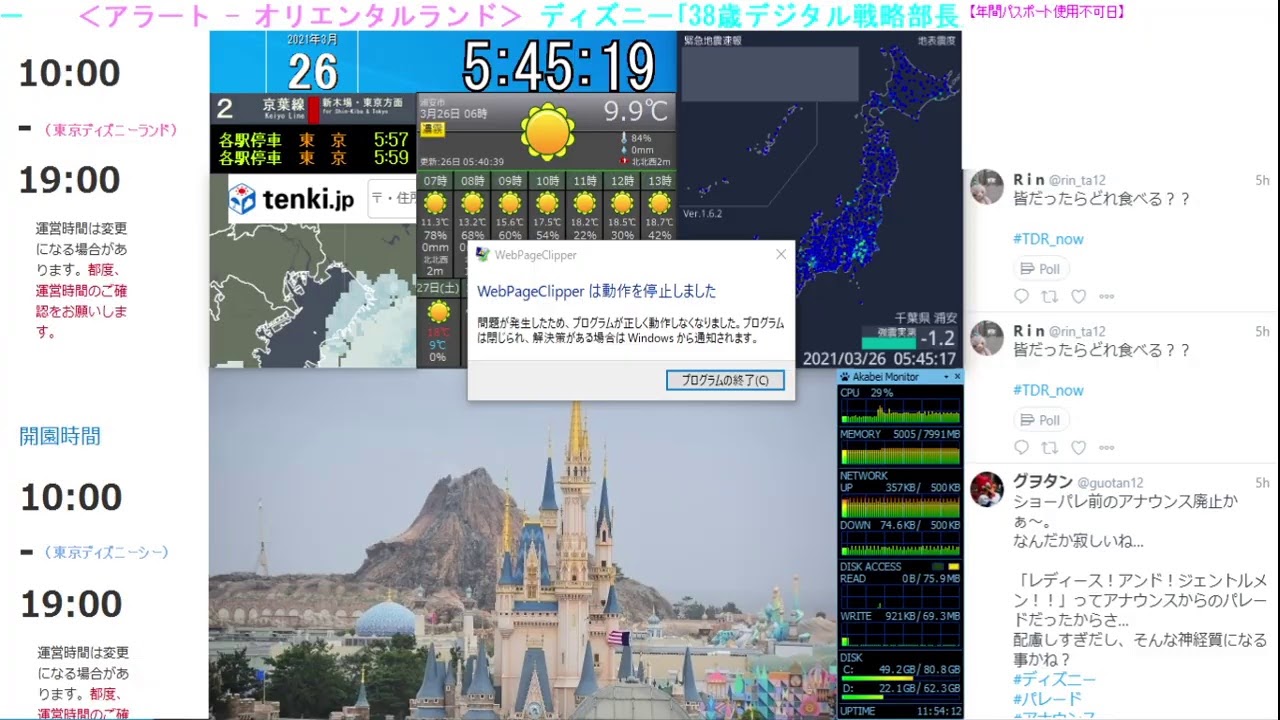Click the アラート - オリエンタルランド ticker text
This screenshot has width=1280, height=720.
[299, 16]
